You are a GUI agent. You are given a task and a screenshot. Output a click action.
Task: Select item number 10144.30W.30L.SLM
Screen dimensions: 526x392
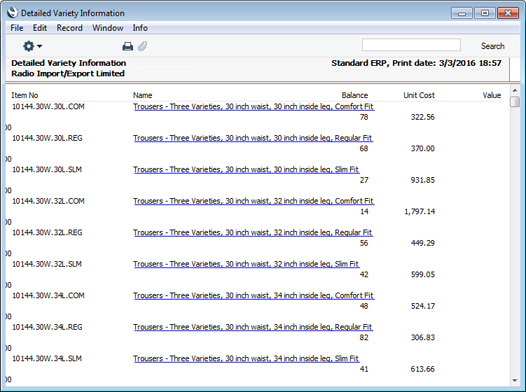pos(47,170)
